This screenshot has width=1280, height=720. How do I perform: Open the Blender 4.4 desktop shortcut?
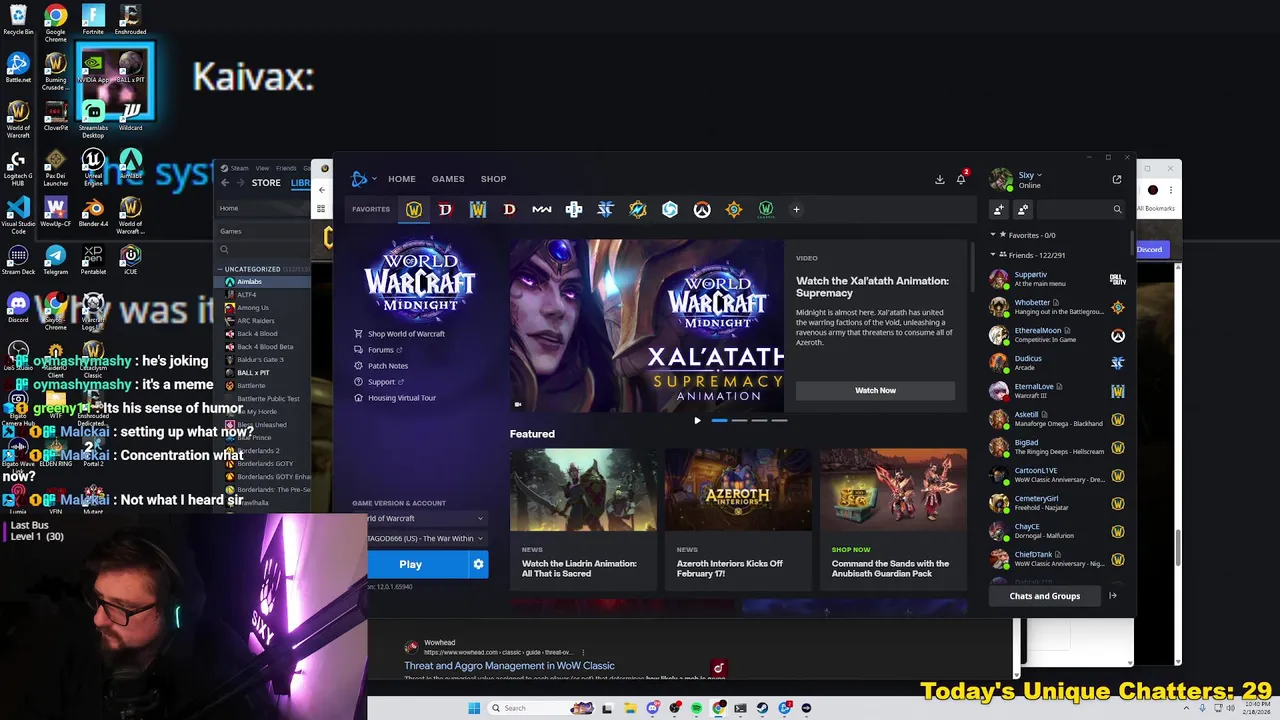93,212
